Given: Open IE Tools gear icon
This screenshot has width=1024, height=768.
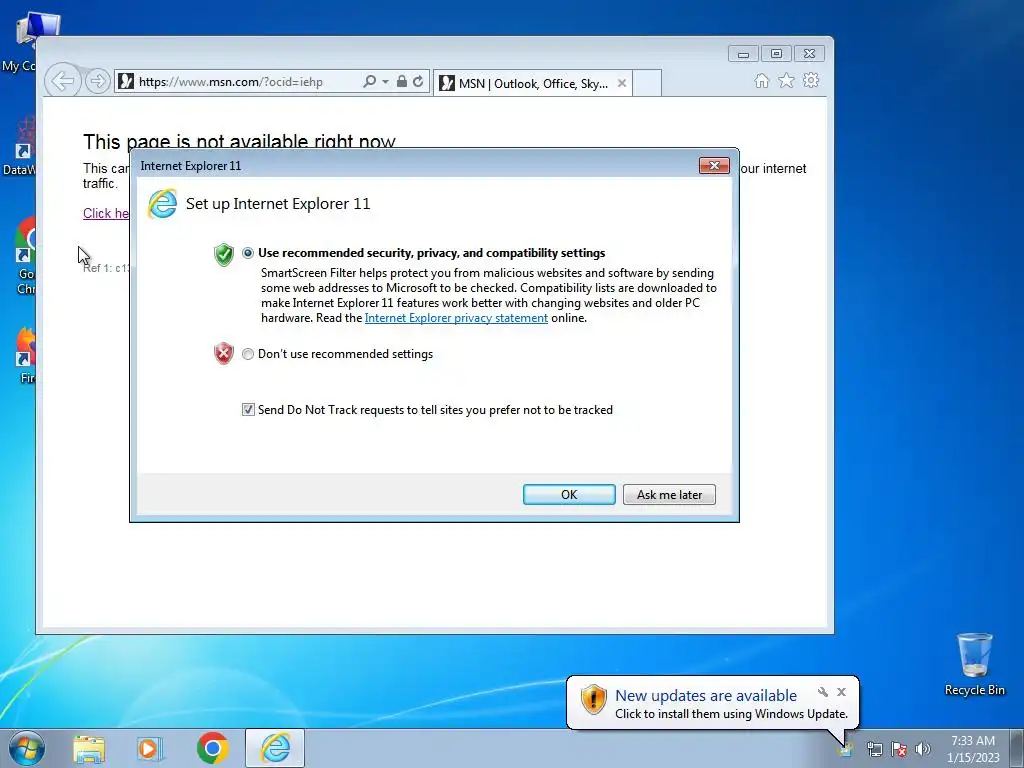Looking at the screenshot, I should [811, 80].
